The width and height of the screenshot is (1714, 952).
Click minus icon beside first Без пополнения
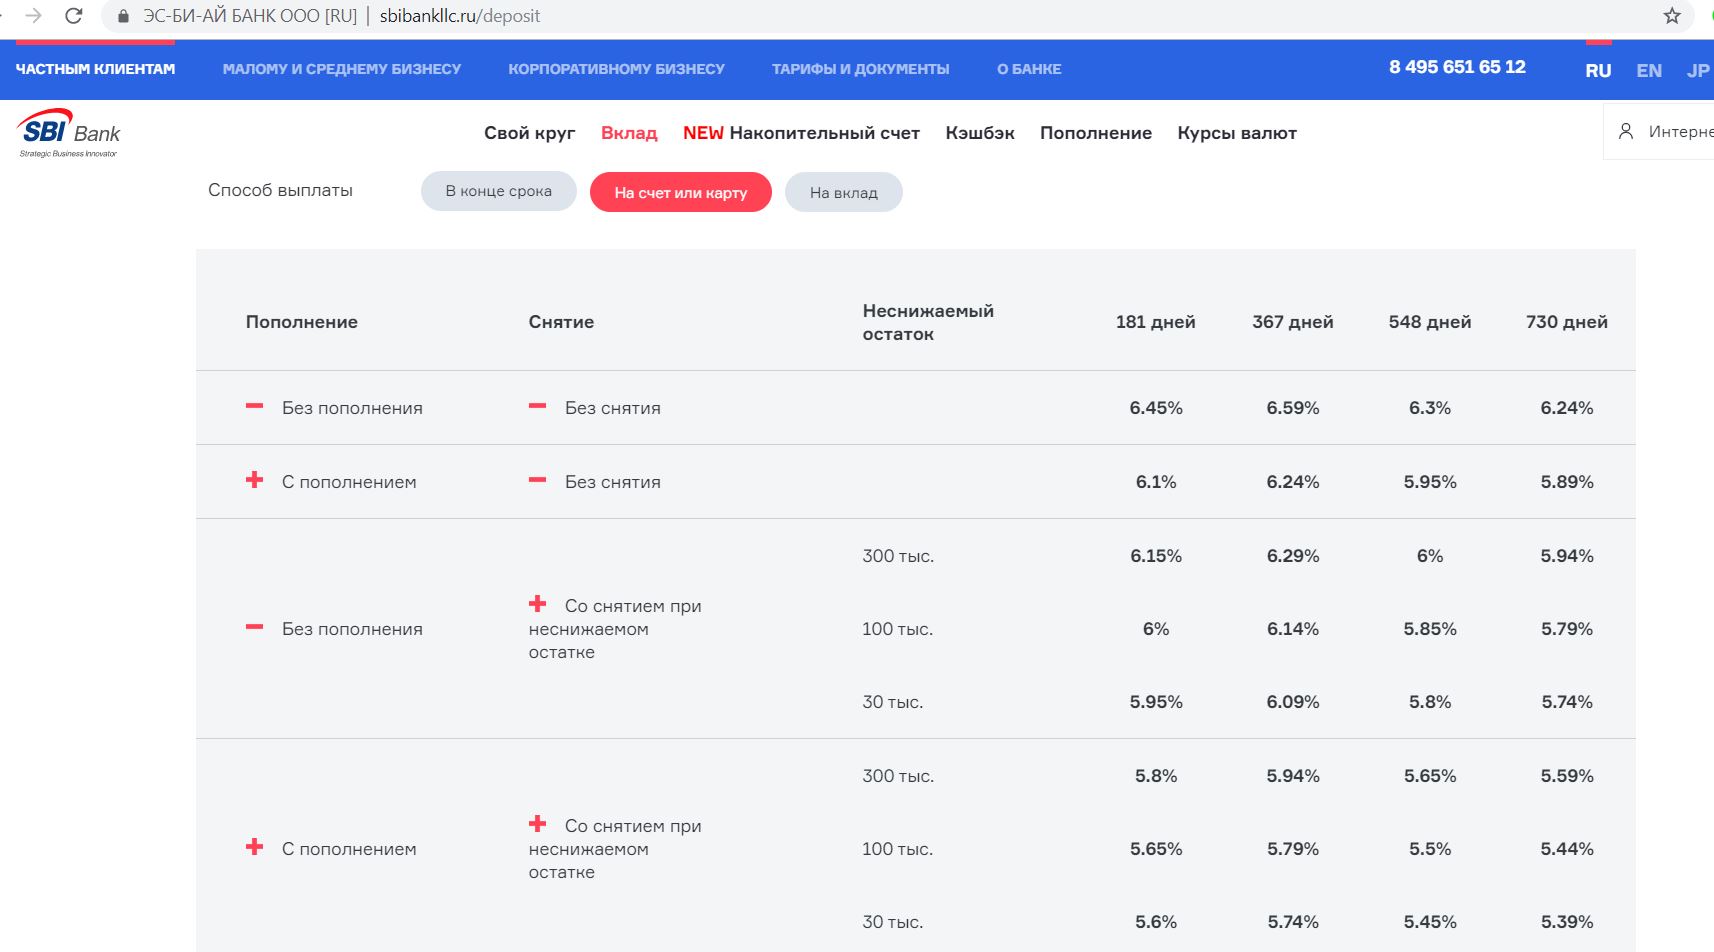coord(255,406)
